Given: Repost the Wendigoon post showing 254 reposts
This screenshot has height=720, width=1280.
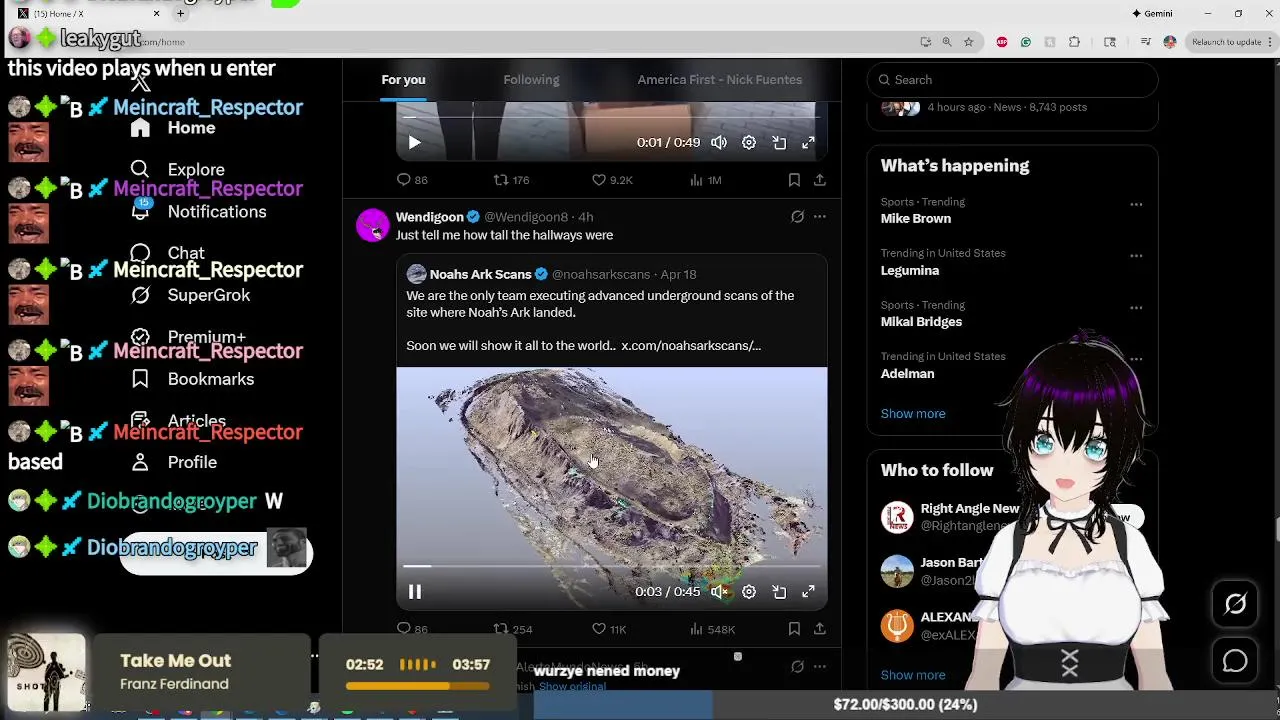Looking at the screenshot, I should [501, 629].
